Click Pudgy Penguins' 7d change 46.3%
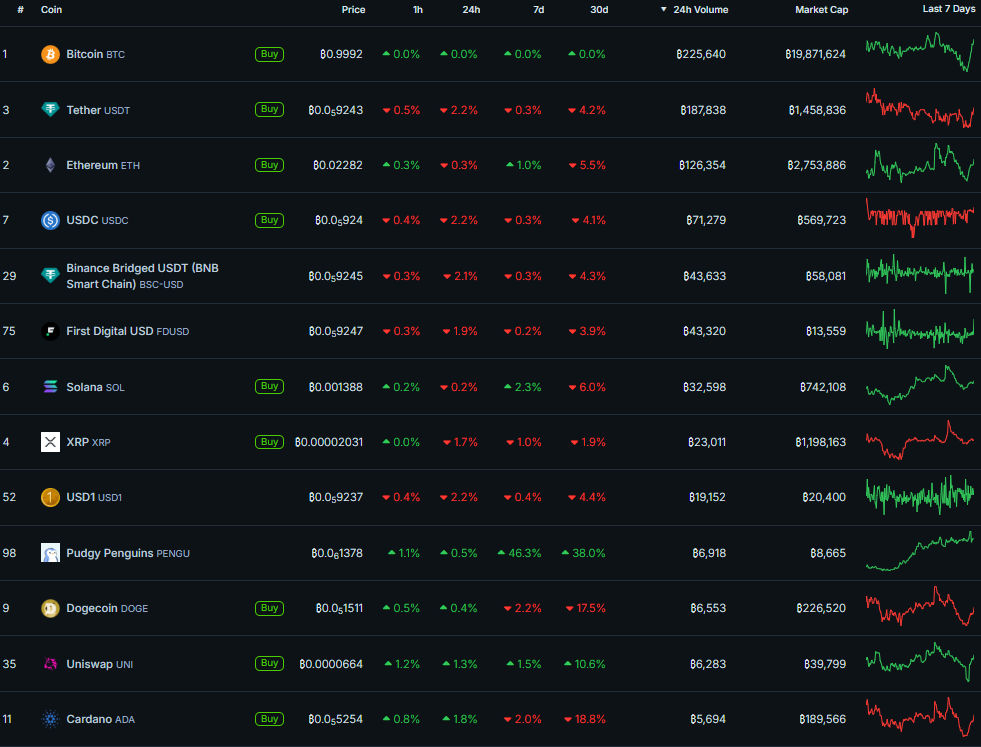 519,553
